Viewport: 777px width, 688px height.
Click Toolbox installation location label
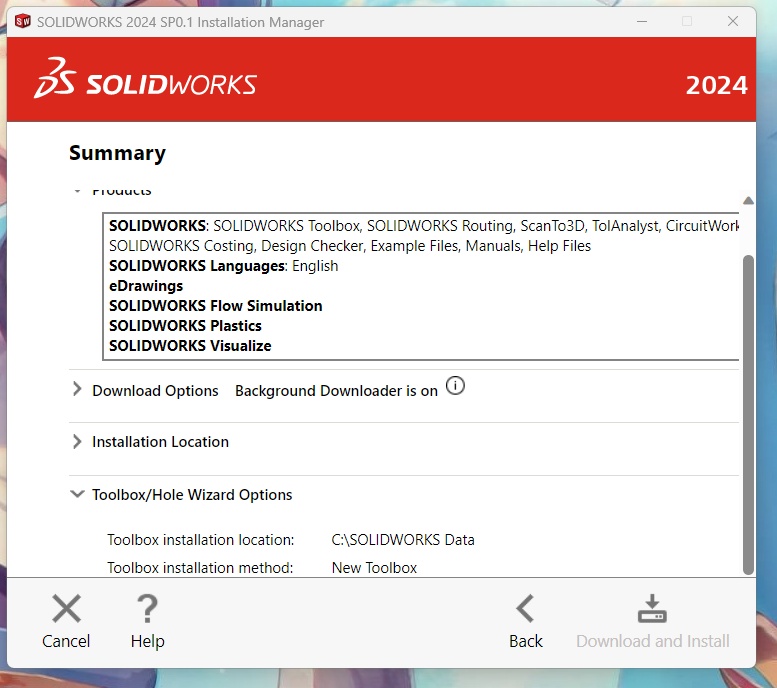201,539
